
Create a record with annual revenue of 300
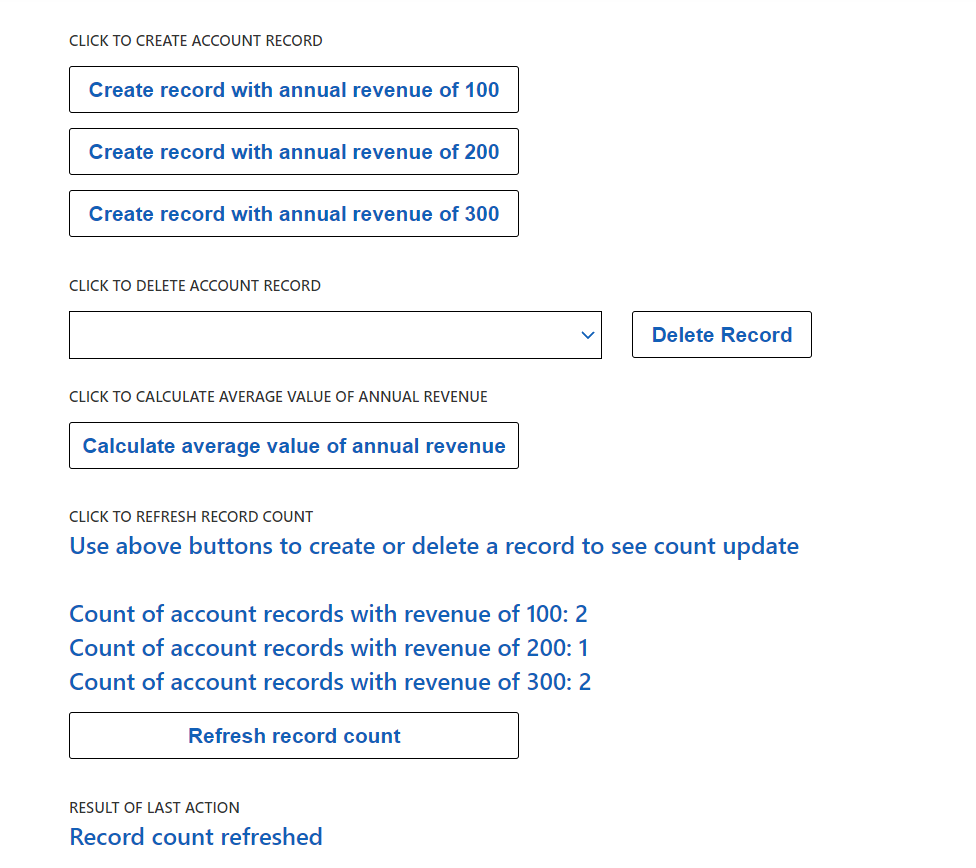coord(293,213)
